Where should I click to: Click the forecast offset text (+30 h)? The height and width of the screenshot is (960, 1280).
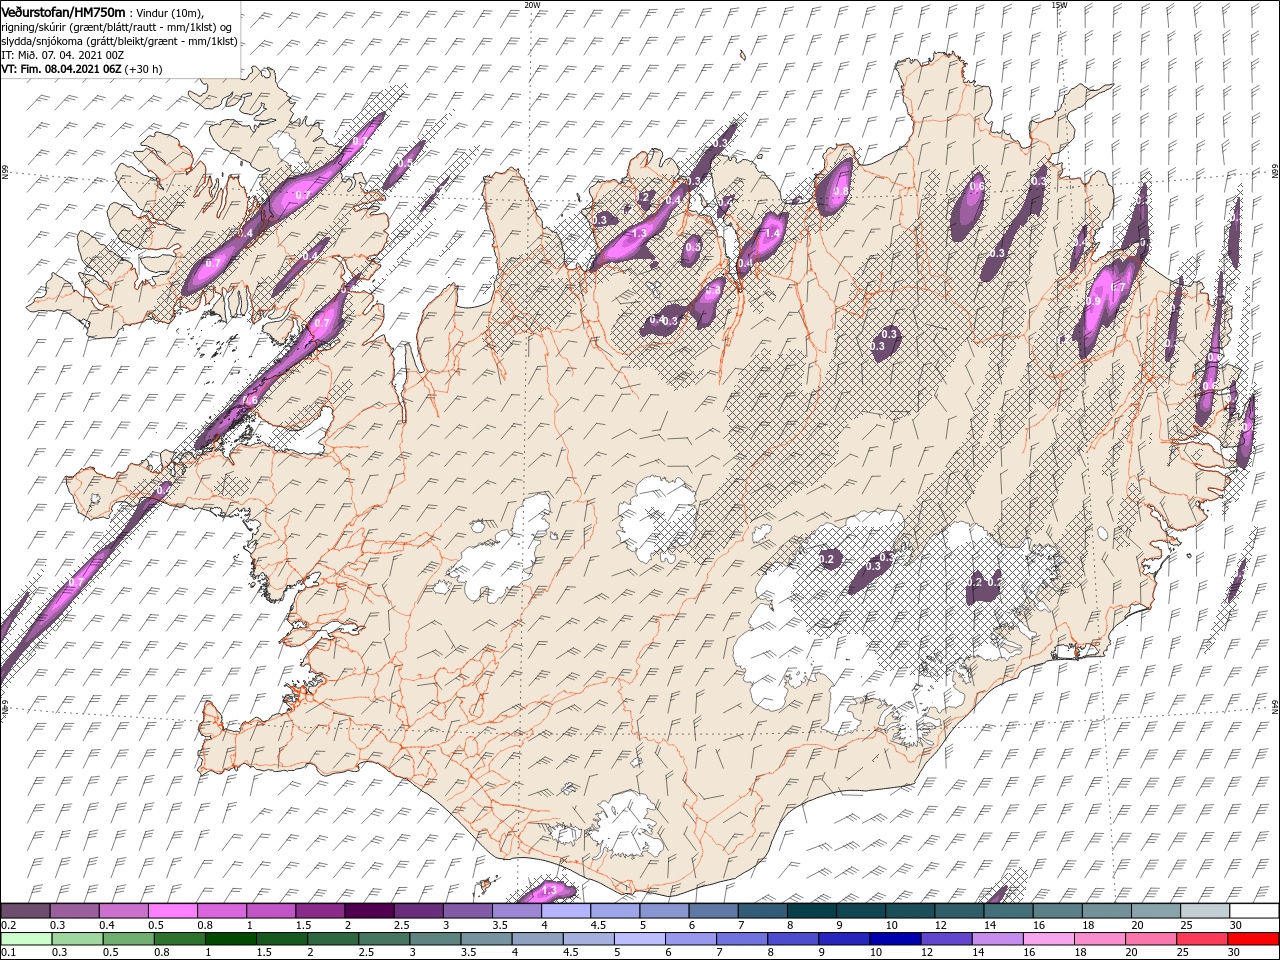(144, 69)
